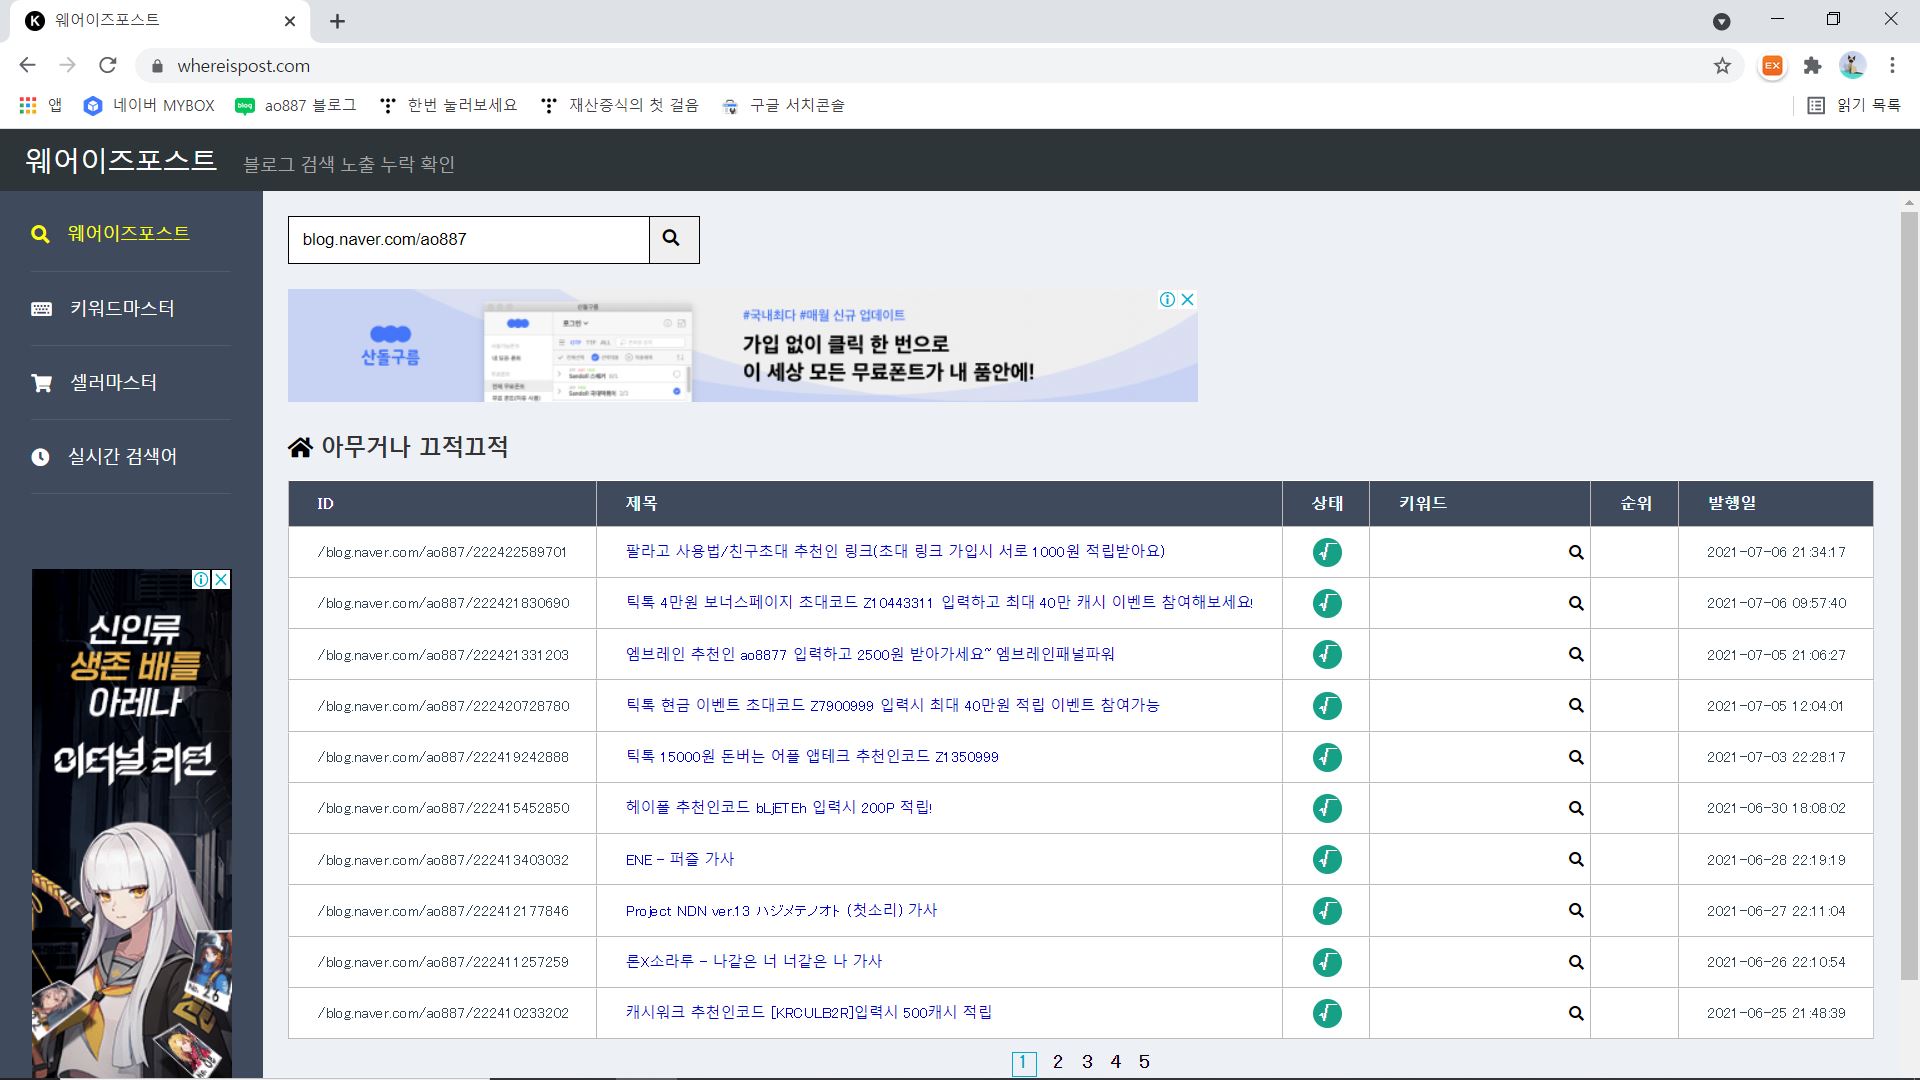Click the keyword search icon in the 캐시워크 row
Image resolution: width=1920 pixels, height=1080 pixels.
click(1576, 1013)
